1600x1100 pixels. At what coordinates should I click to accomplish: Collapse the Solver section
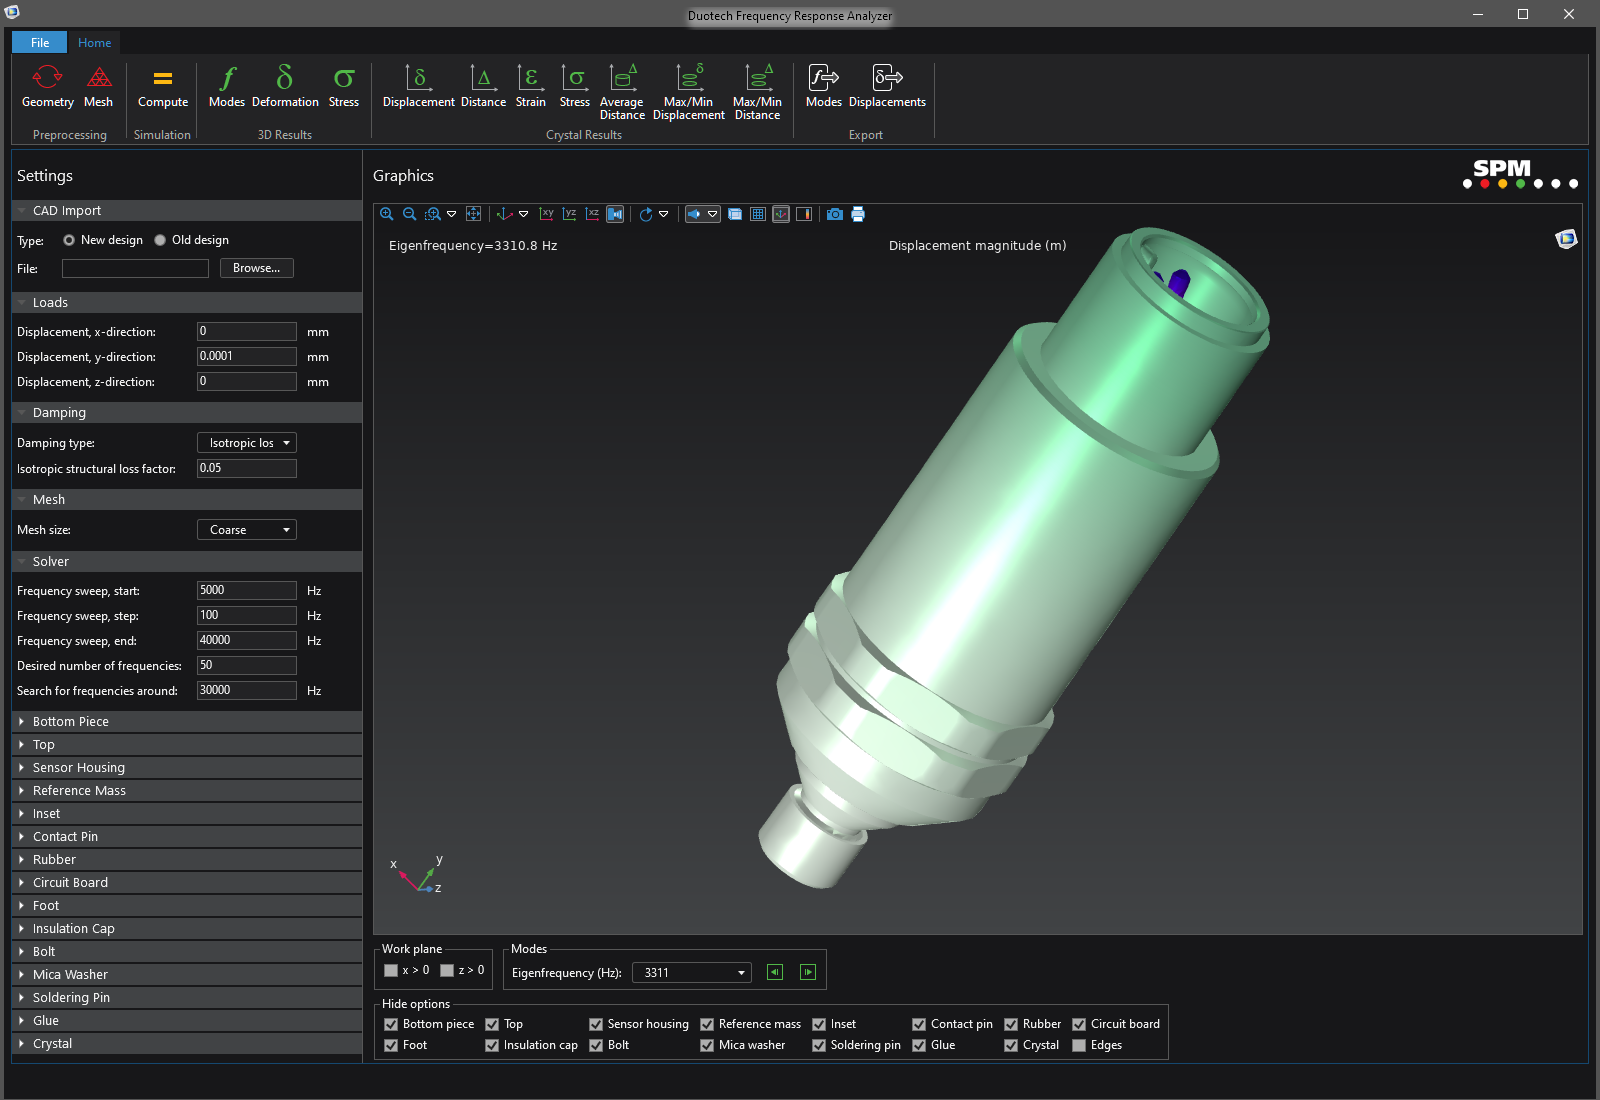[187, 562]
